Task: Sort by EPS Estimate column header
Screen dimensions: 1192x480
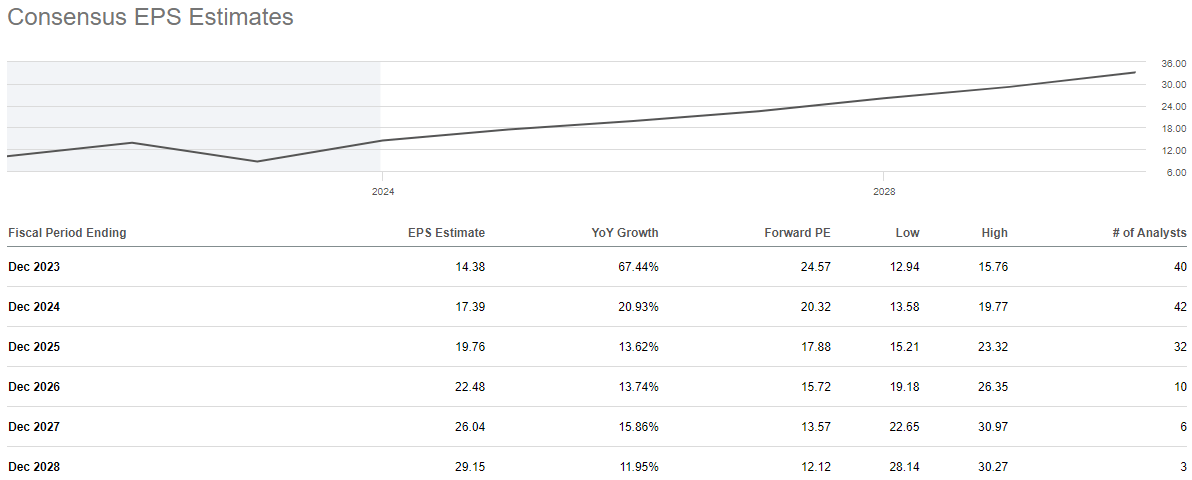Action: pos(446,233)
